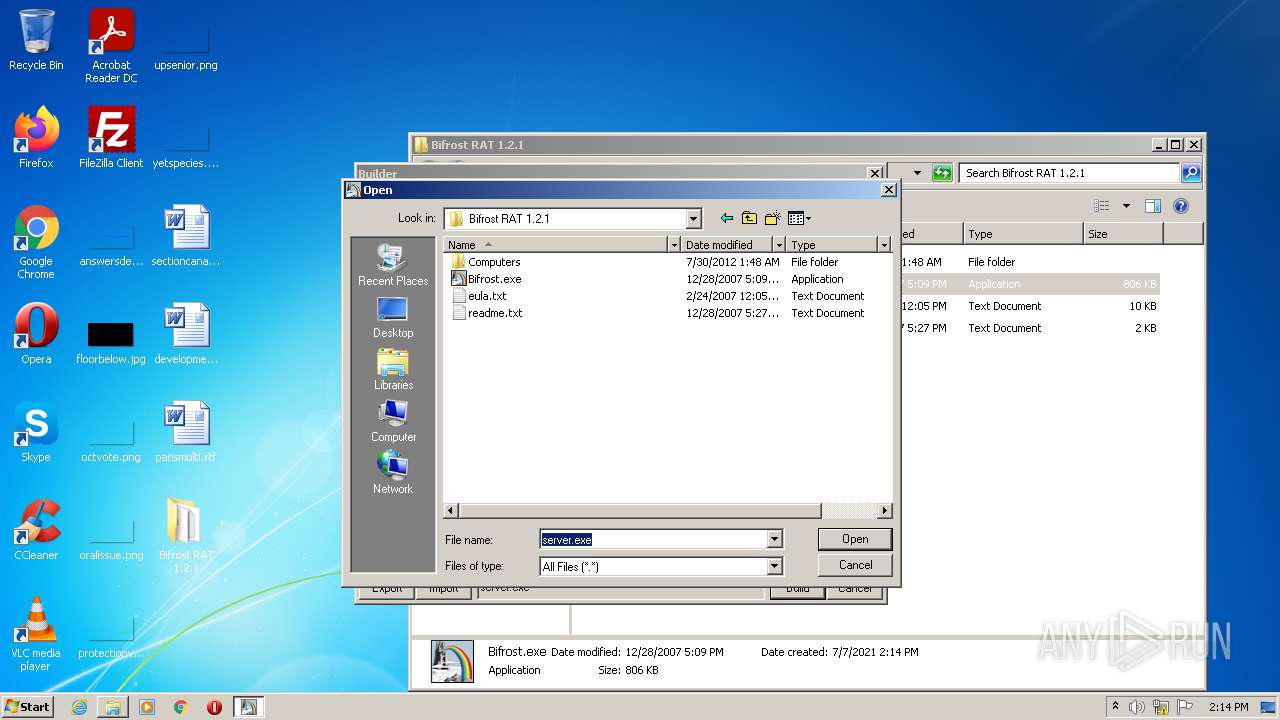The image size is (1280, 720).
Task: Click left arrow of horizontal scrollbar
Action: pos(451,511)
